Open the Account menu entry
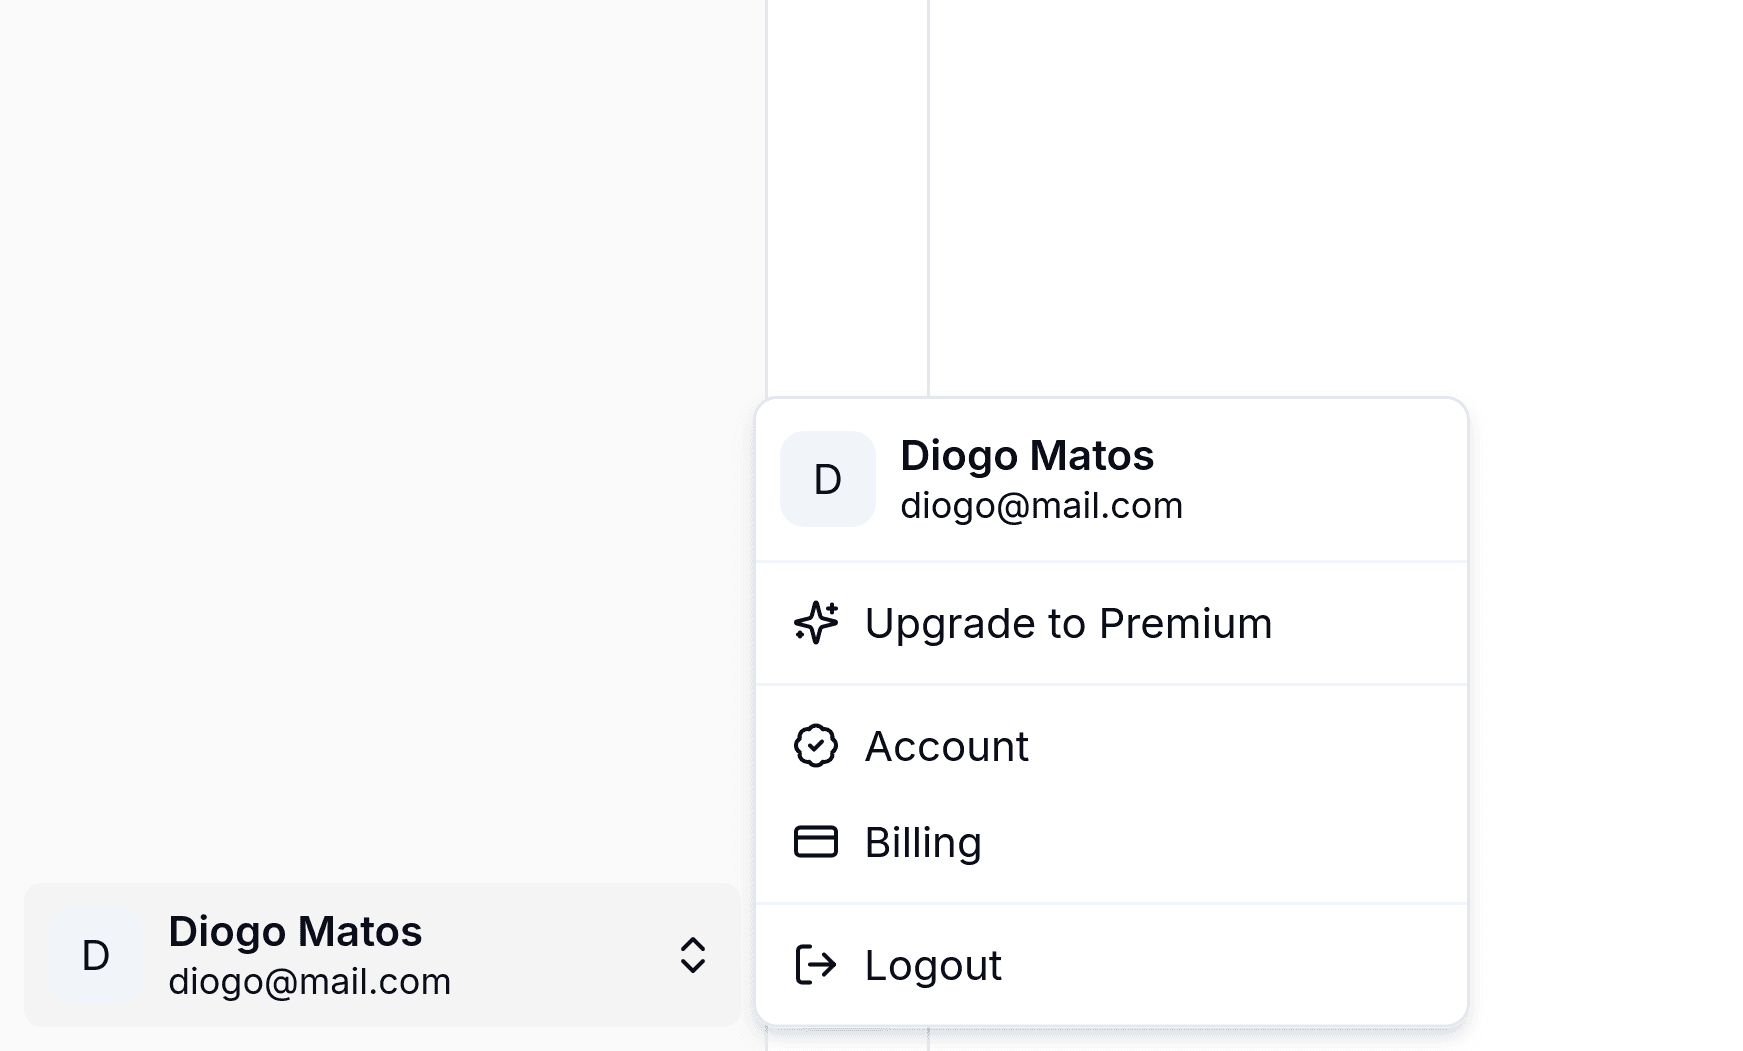The height and width of the screenshot is (1051, 1743). point(1111,746)
